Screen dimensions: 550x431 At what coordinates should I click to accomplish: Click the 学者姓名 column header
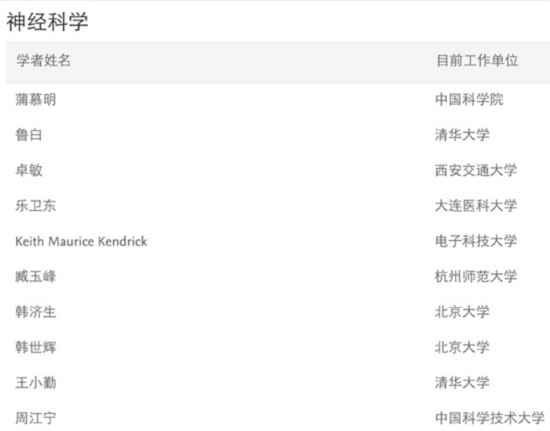(x=43, y=60)
